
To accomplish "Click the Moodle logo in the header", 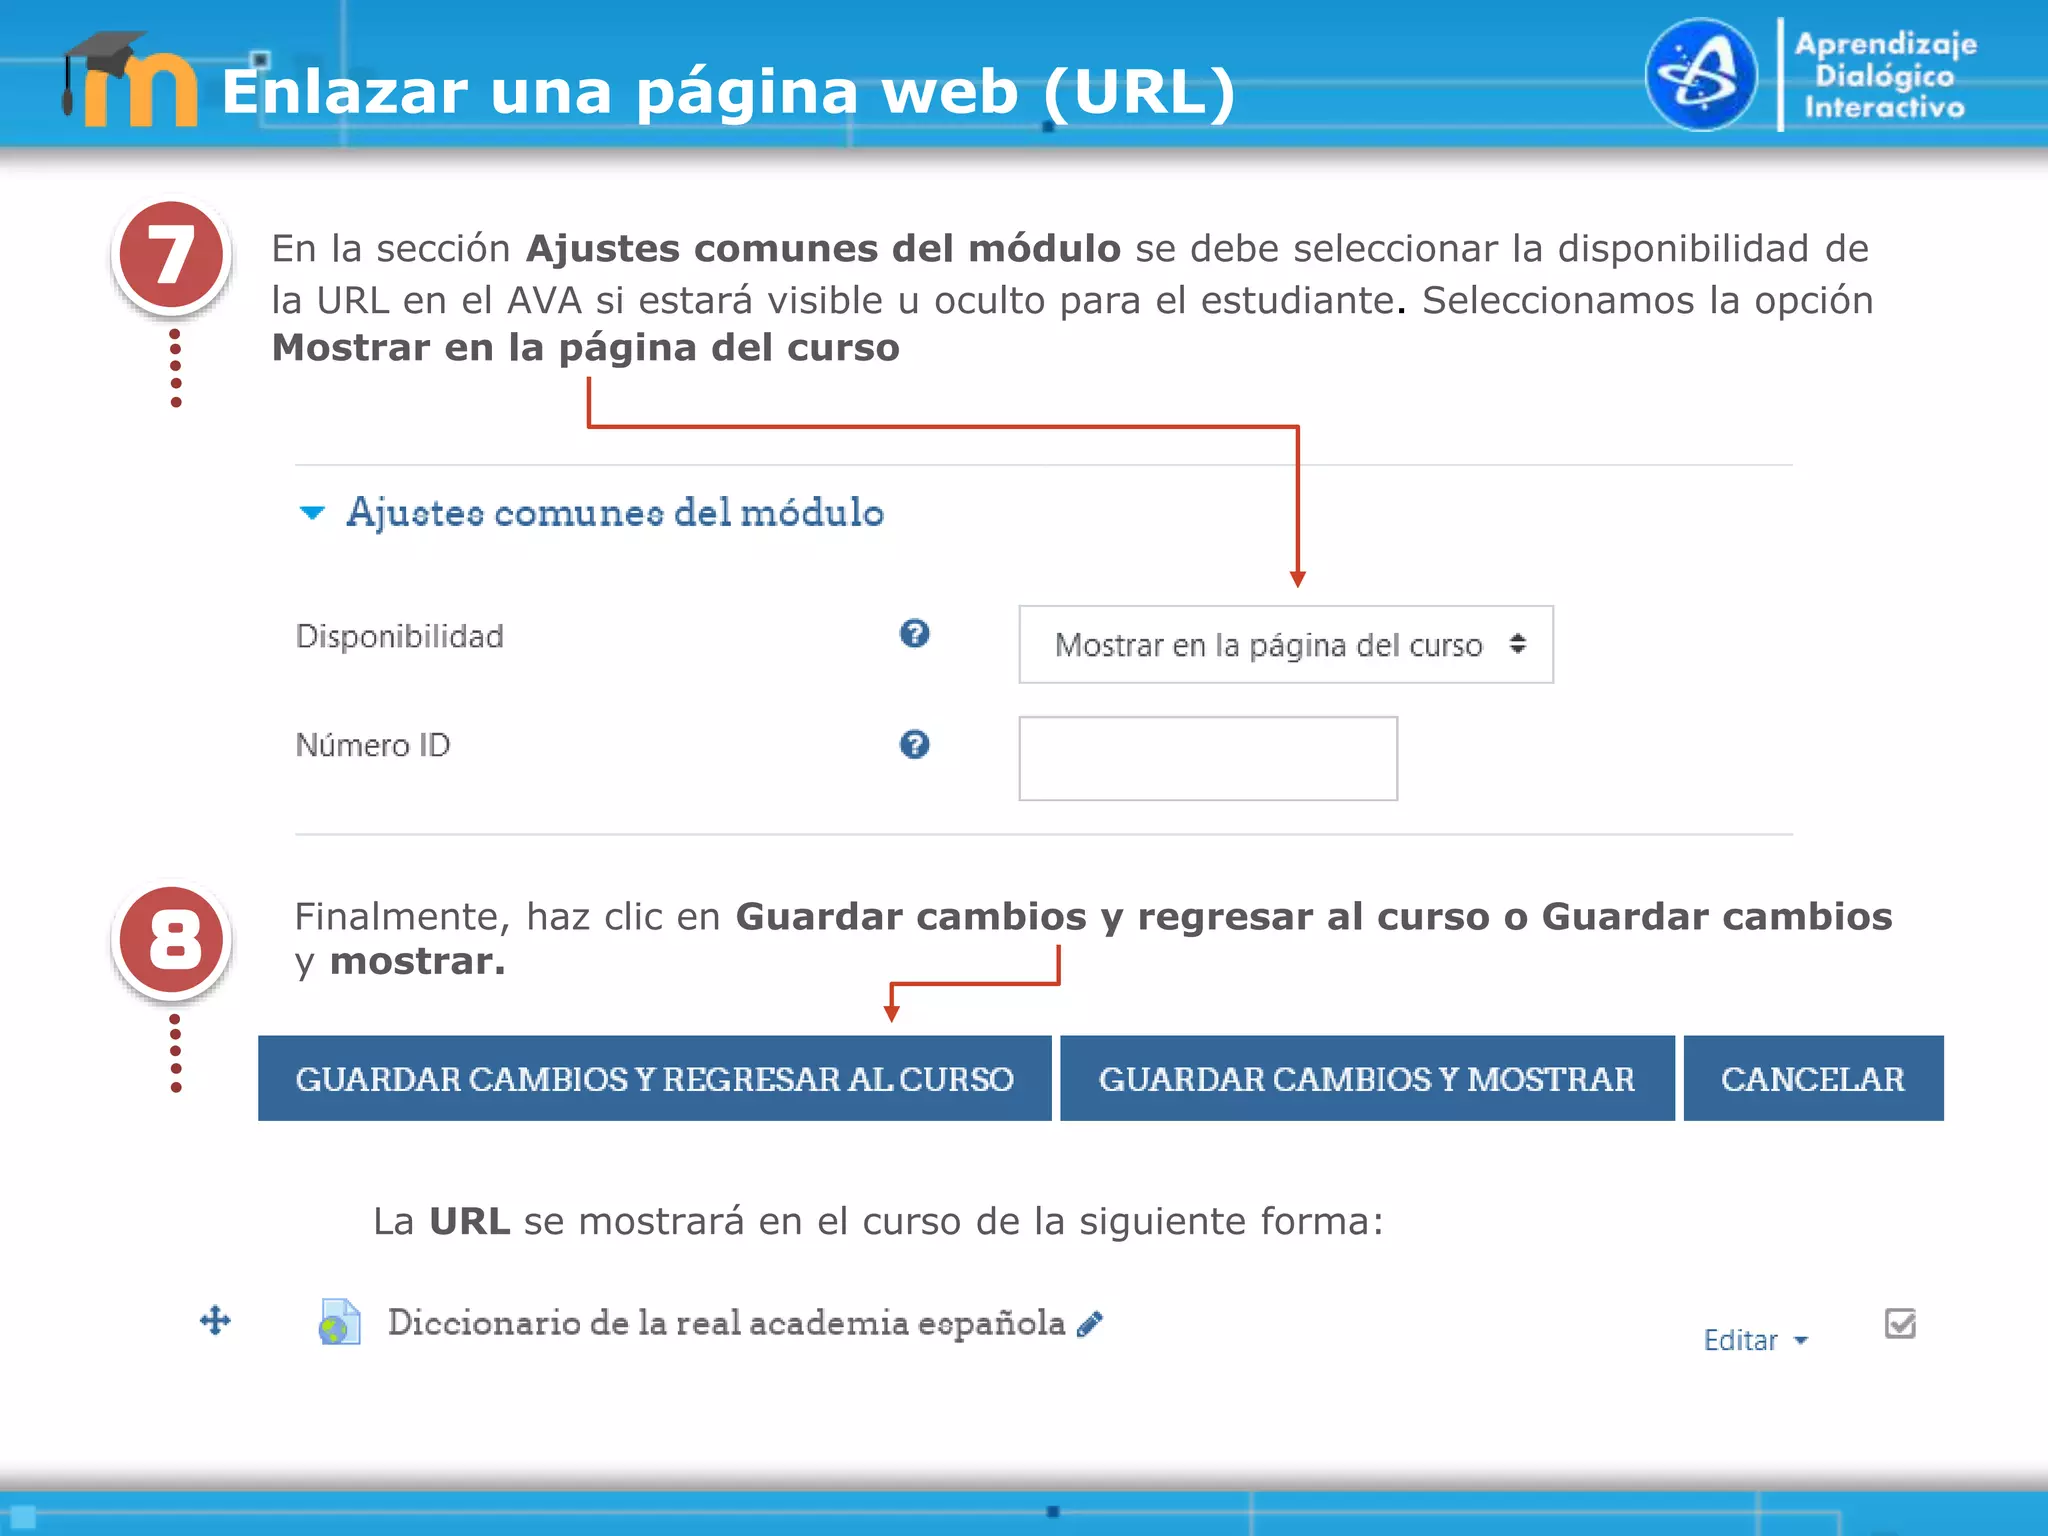I will 129,79.
